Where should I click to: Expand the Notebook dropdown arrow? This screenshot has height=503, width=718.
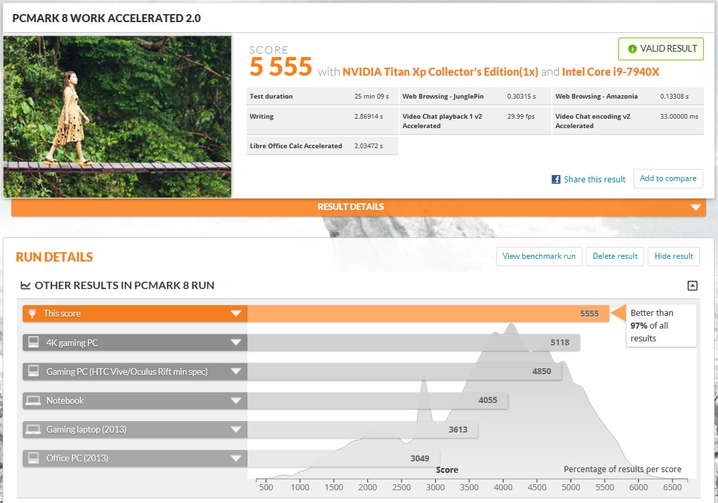[x=236, y=400]
